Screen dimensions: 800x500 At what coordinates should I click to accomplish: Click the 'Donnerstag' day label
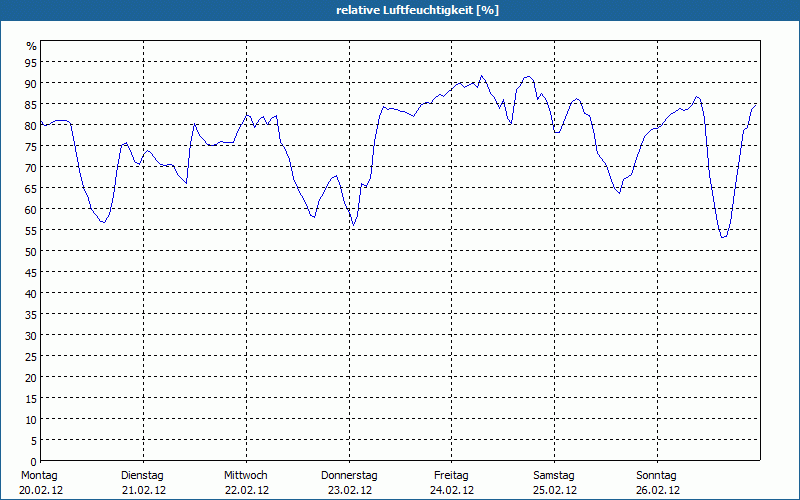pos(349,476)
